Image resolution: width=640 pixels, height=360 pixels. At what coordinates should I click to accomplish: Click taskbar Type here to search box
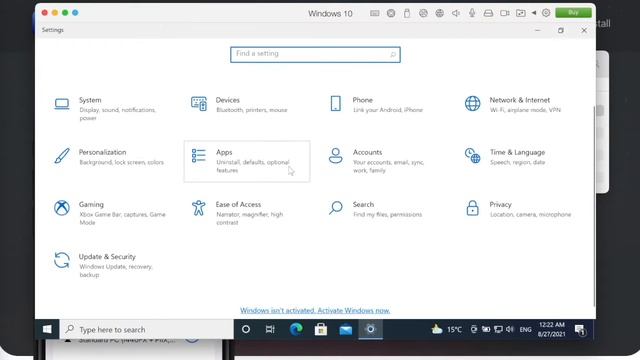(147, 329)
